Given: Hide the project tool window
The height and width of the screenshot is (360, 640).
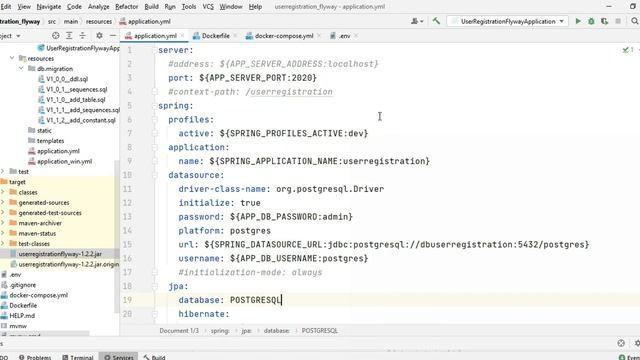Looking at the screenshot, I should tap(113, 36).
